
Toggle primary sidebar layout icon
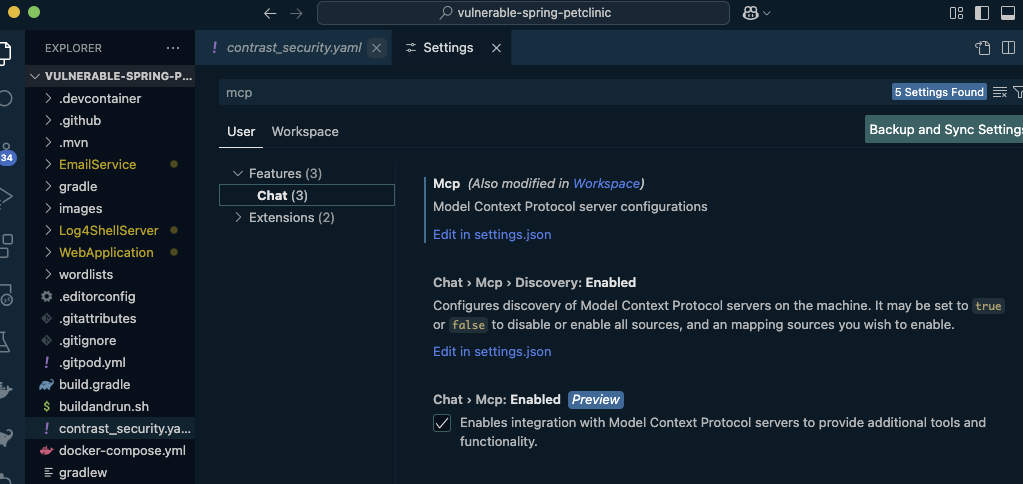[x=982, y=13]
